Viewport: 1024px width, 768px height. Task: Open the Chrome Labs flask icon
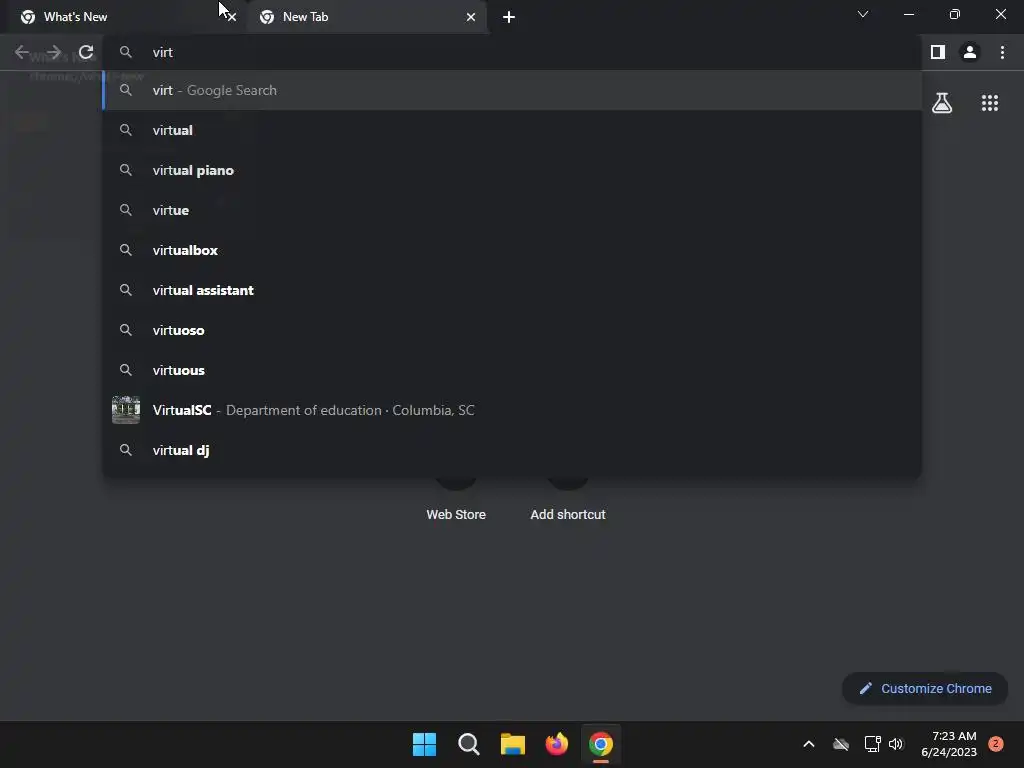pos(942,103)
